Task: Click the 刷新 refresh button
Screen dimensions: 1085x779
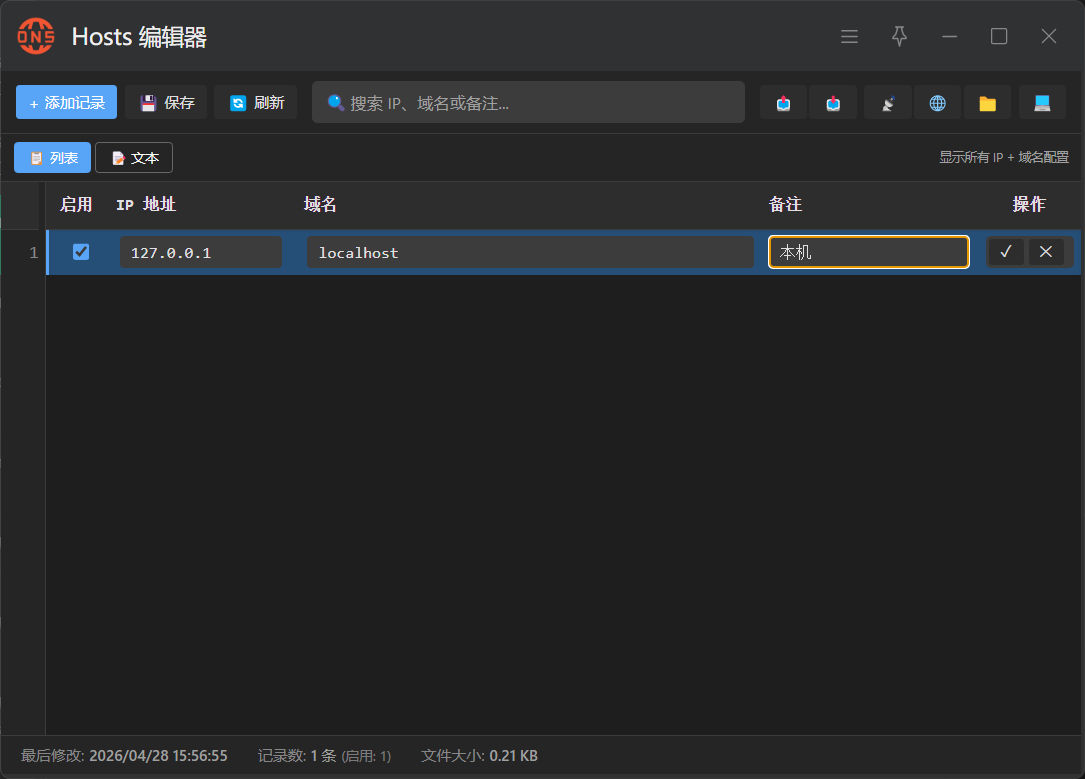Action: [x=256, y=103]
